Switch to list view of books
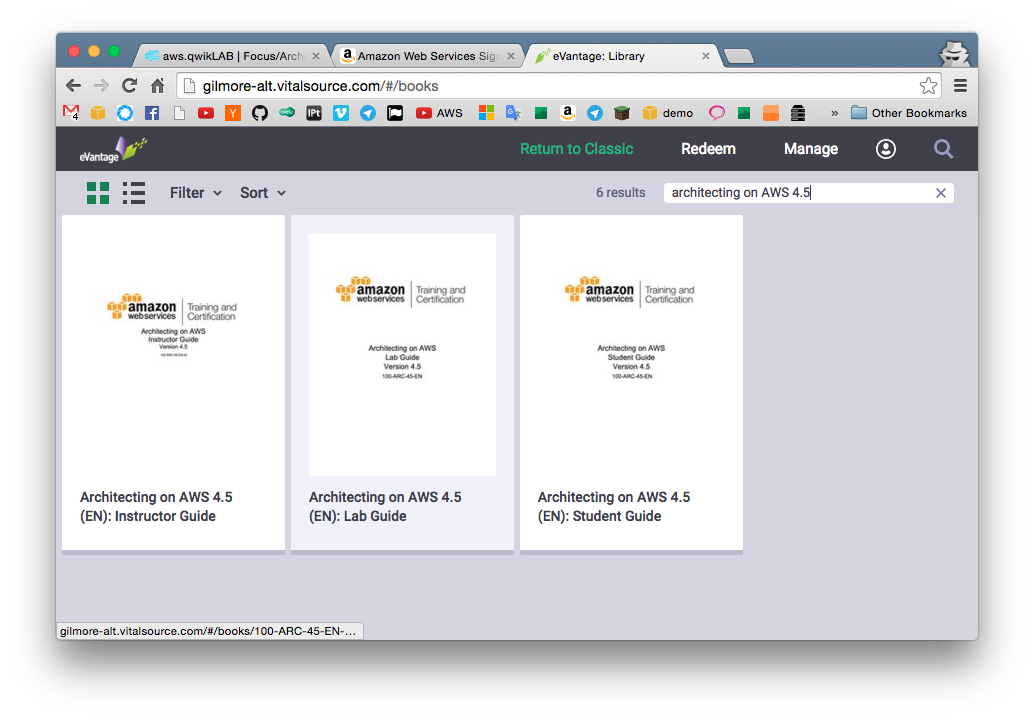 point(134,193)
